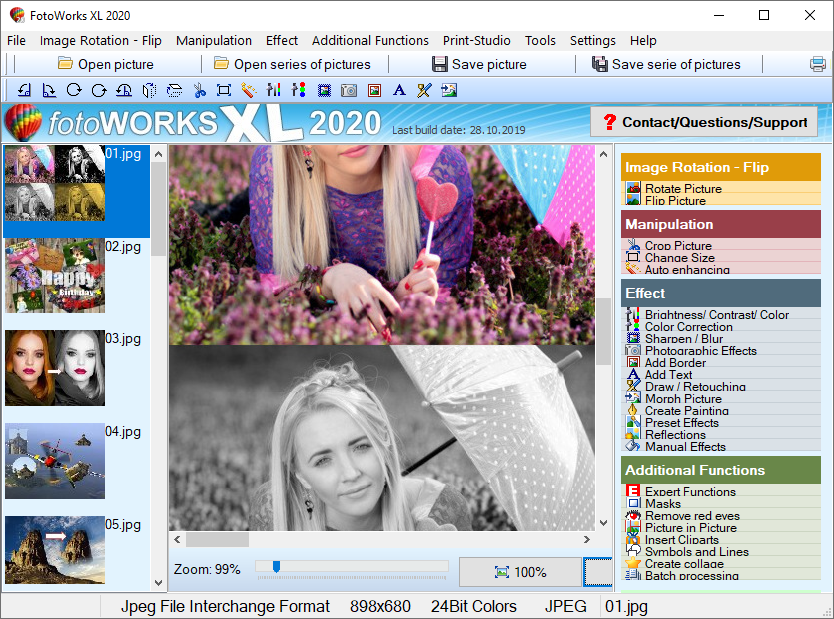Click image viewer vertical scroll down arrow
Image resolution: width=834 pixels, height=619 pixels.
603,523
